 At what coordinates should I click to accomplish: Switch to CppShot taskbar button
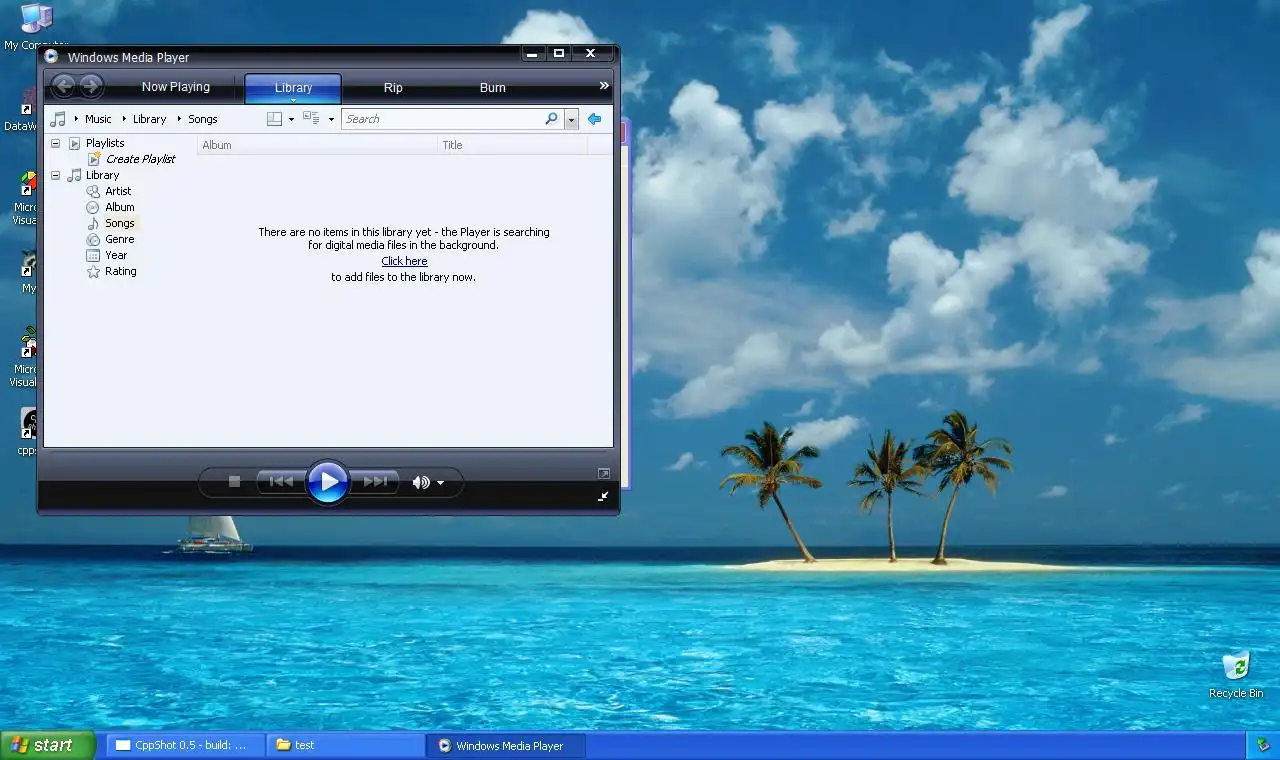[185, 745]
